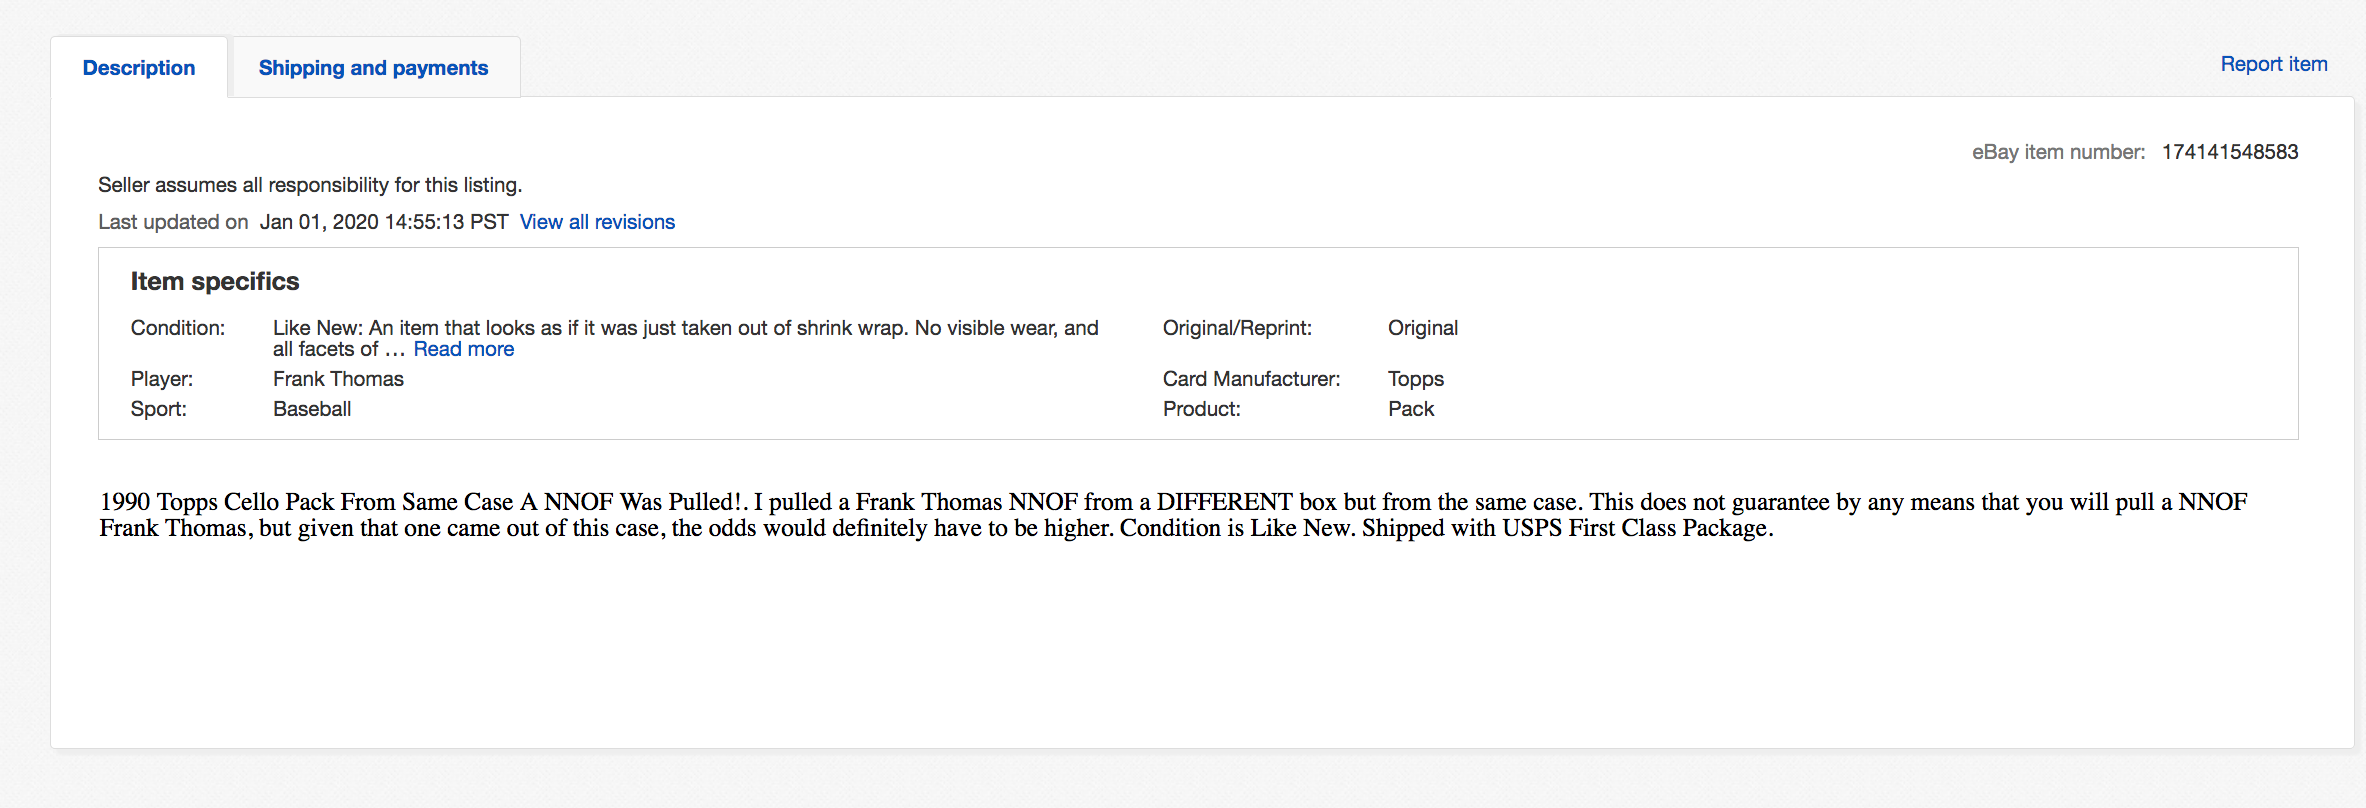
Task: Open View all revisions link
Action: tap(597, 222)
